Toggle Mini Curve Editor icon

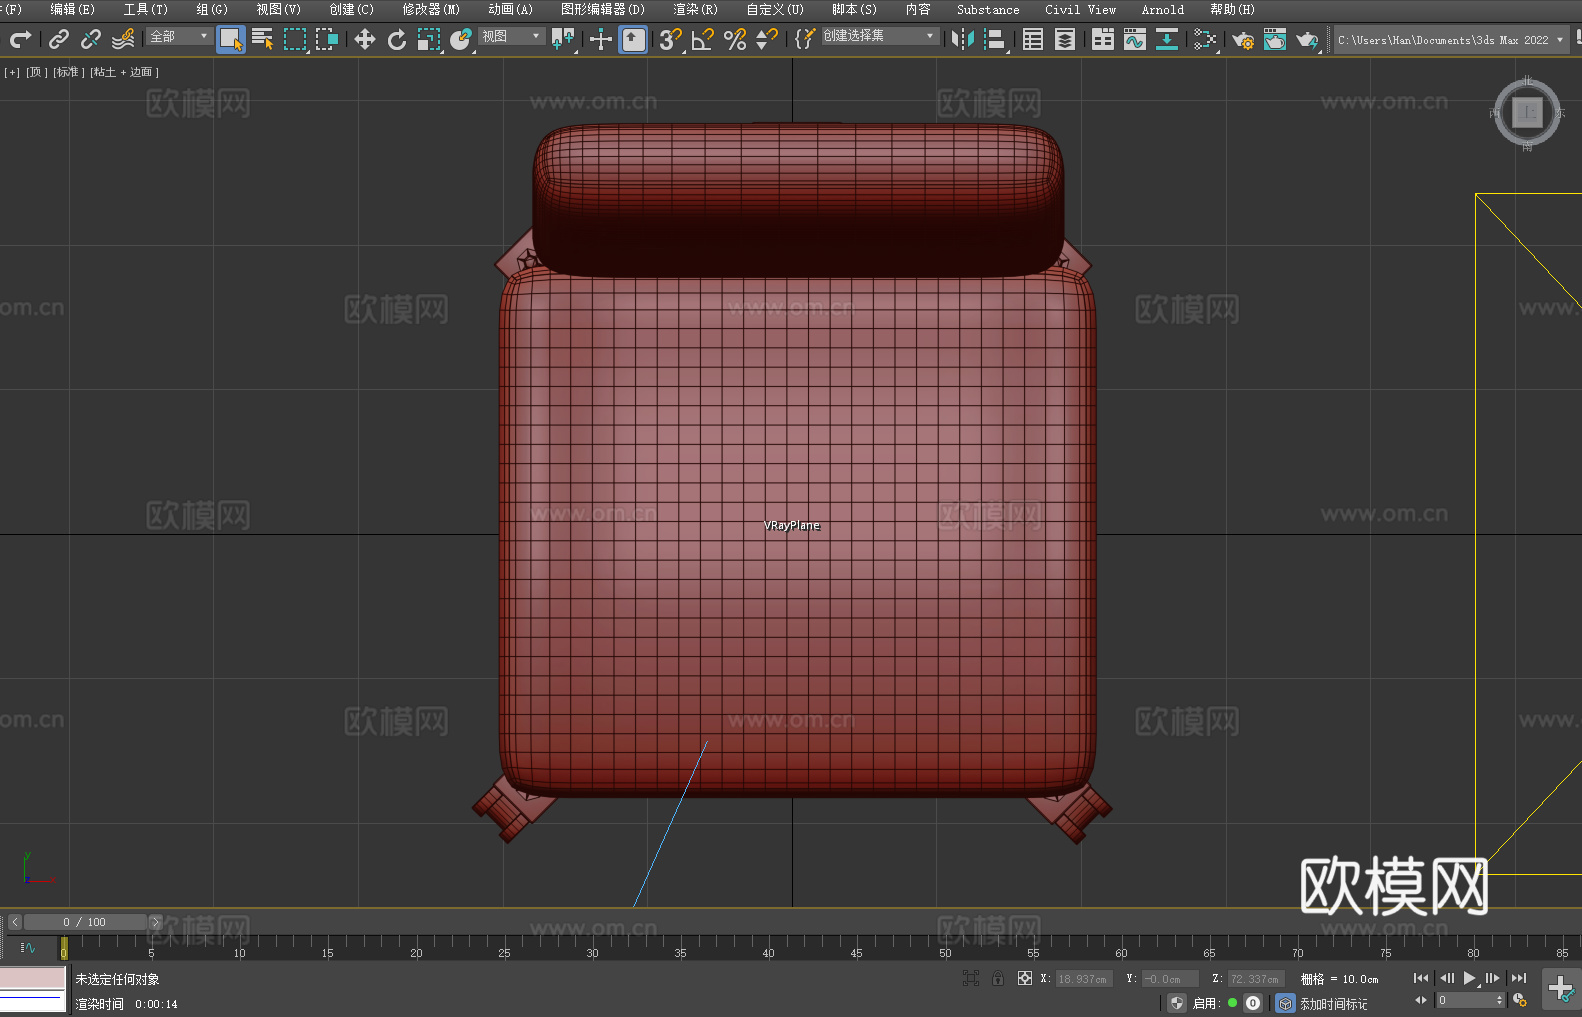[28, 947]
